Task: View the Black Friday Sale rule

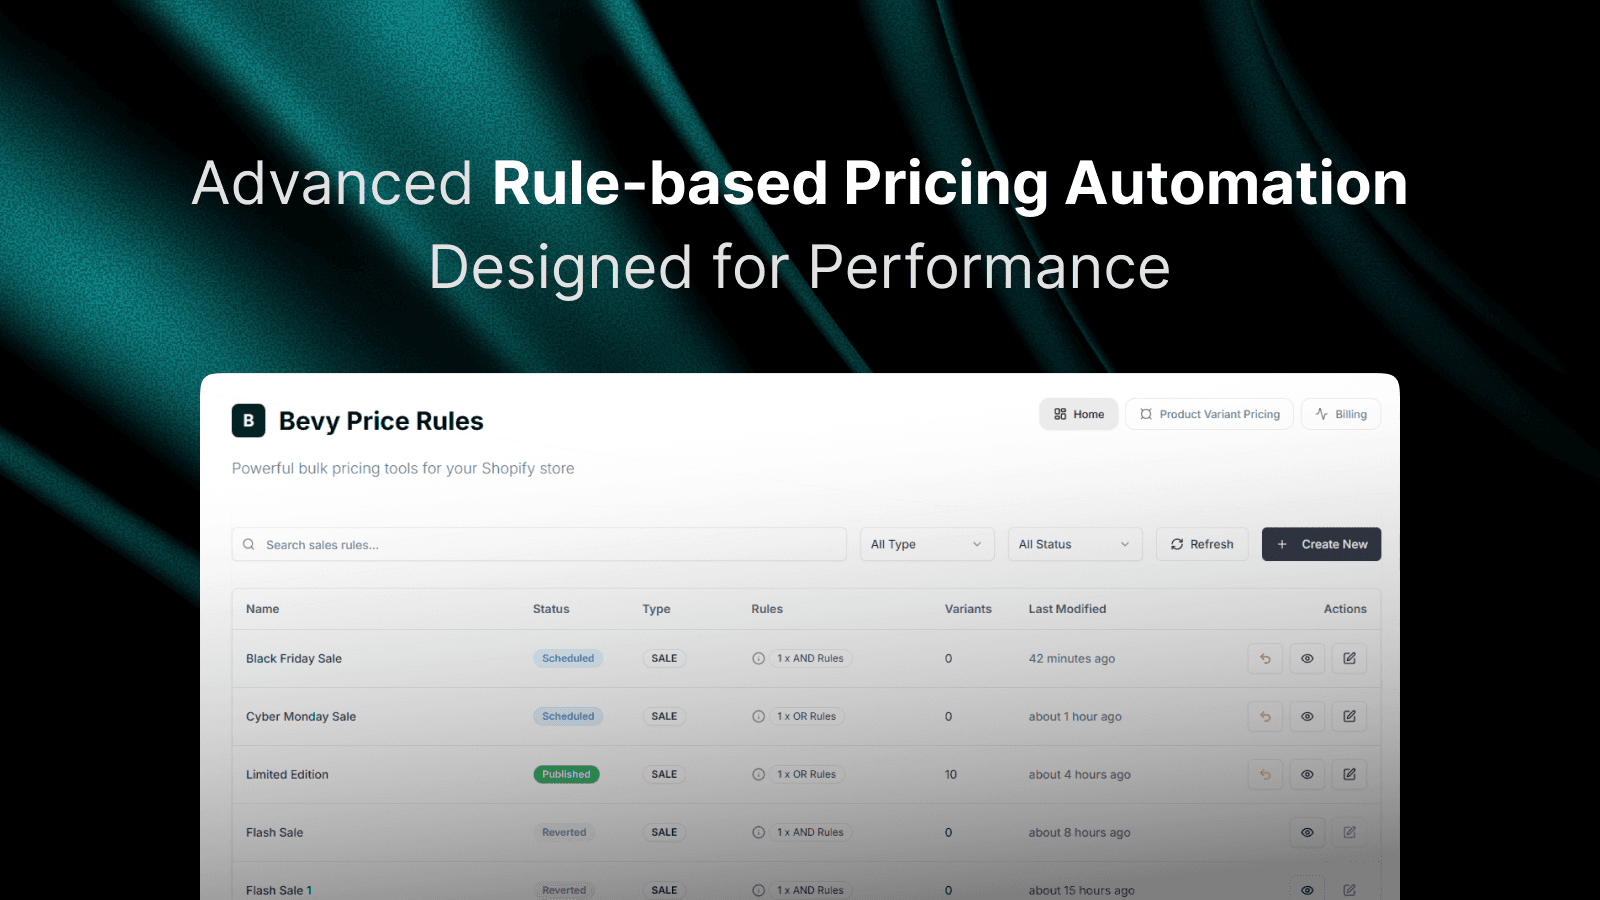Action: (x=1307, y=659)
